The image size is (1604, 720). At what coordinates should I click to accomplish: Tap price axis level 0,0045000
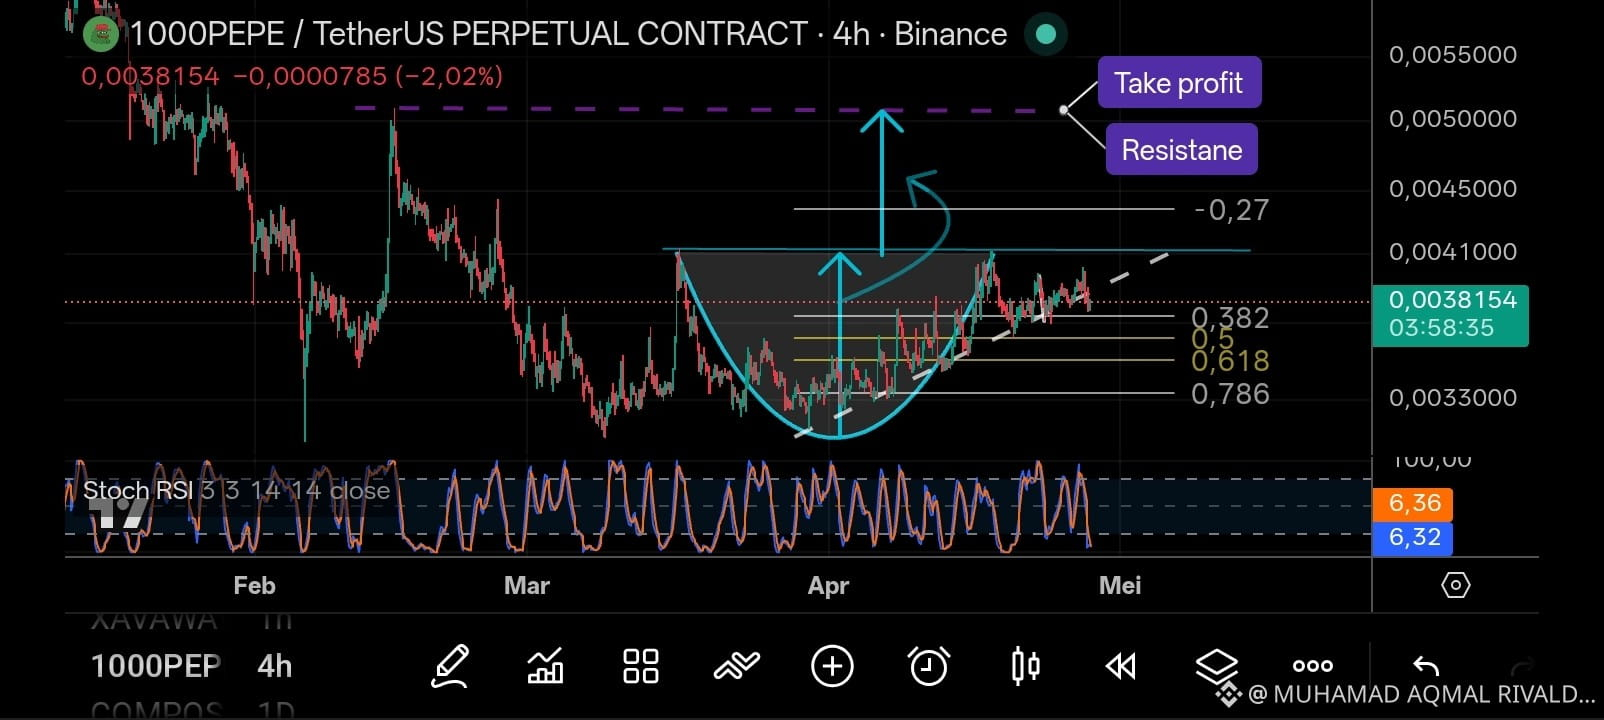point(1453,189)
